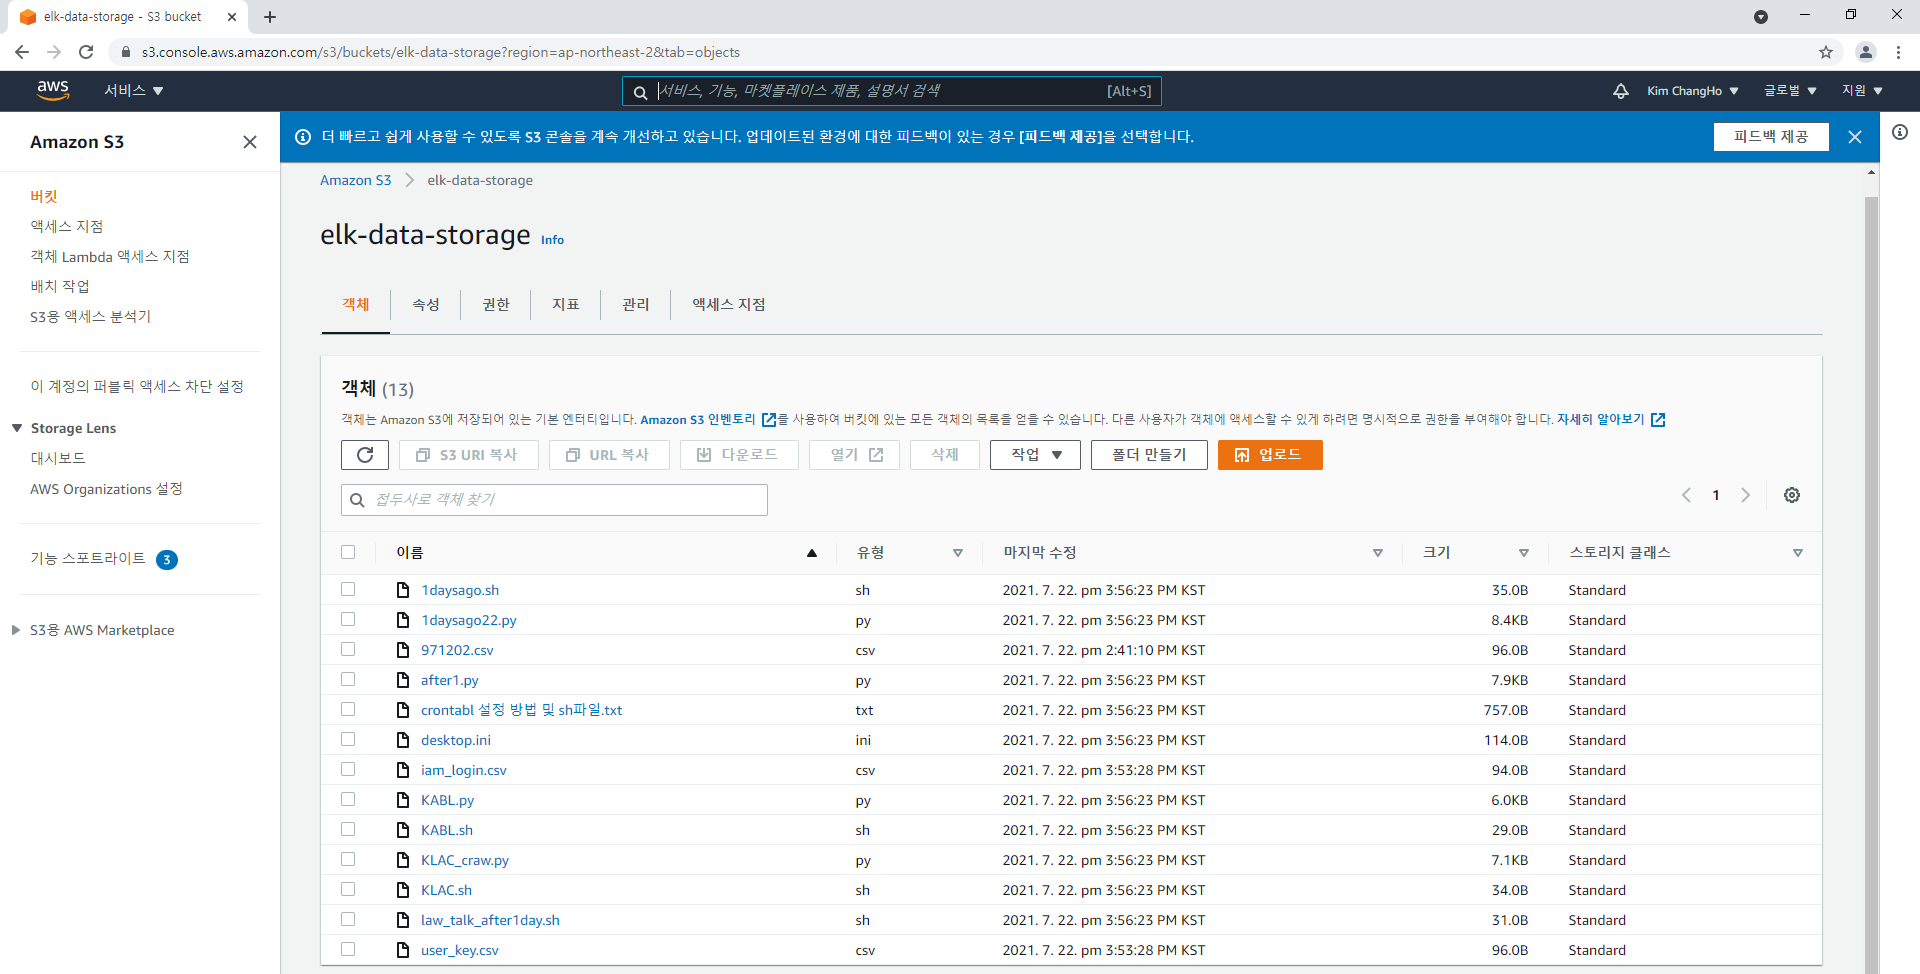Image resolution: width=1920 pixels, height=974 pixels.
Task: Open the Kim ChangHo account dropdown
Action: pyautogui.click(x=1692, y=91)
